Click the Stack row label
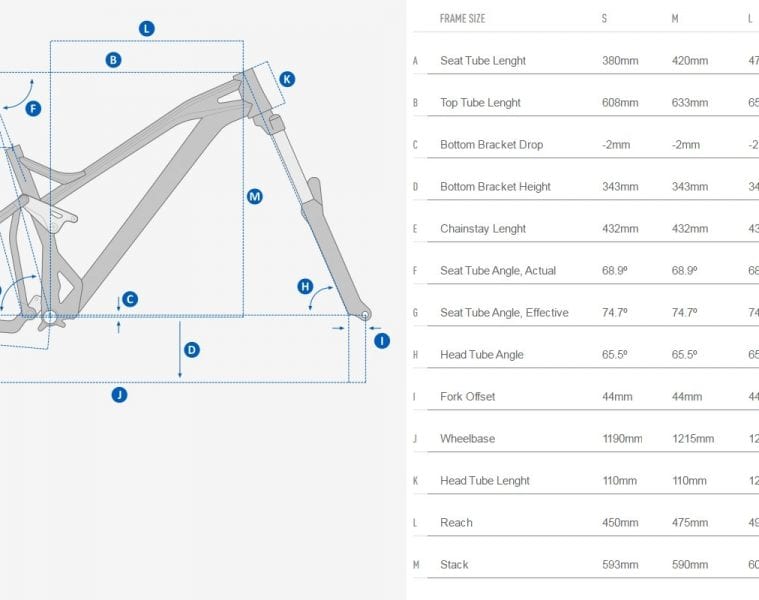This screenshot has width=759, height=600. (x=454, y=565)
